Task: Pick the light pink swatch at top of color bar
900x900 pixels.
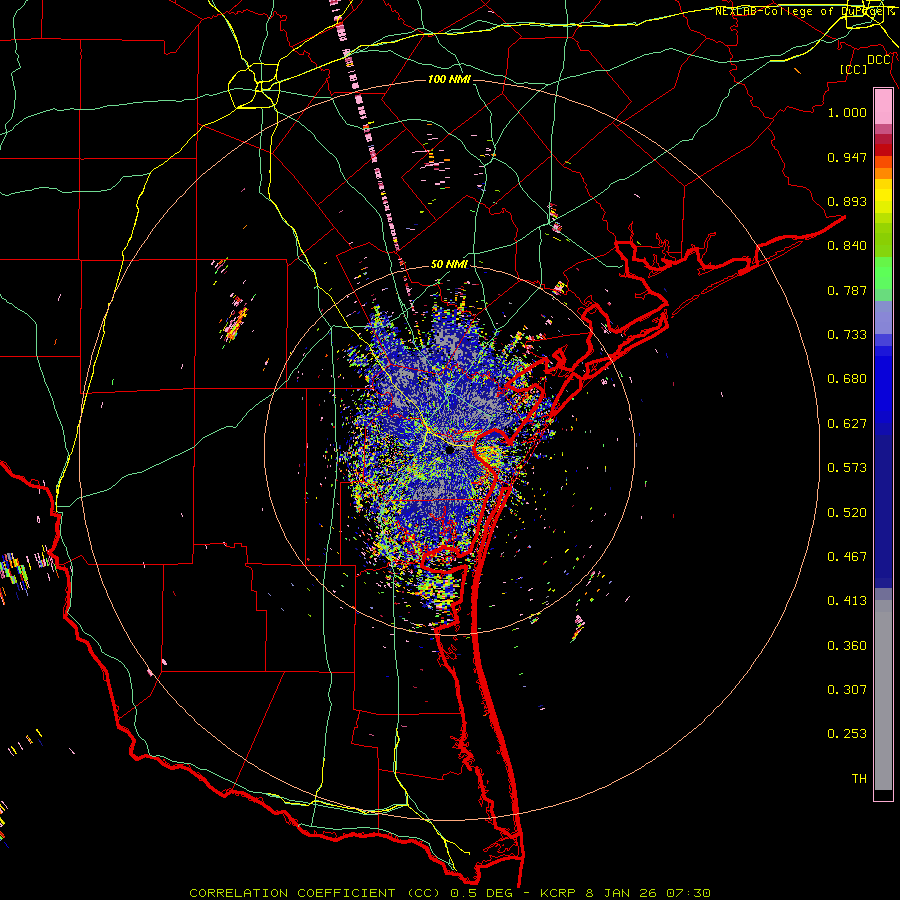Action: click(x=883, y=107)
